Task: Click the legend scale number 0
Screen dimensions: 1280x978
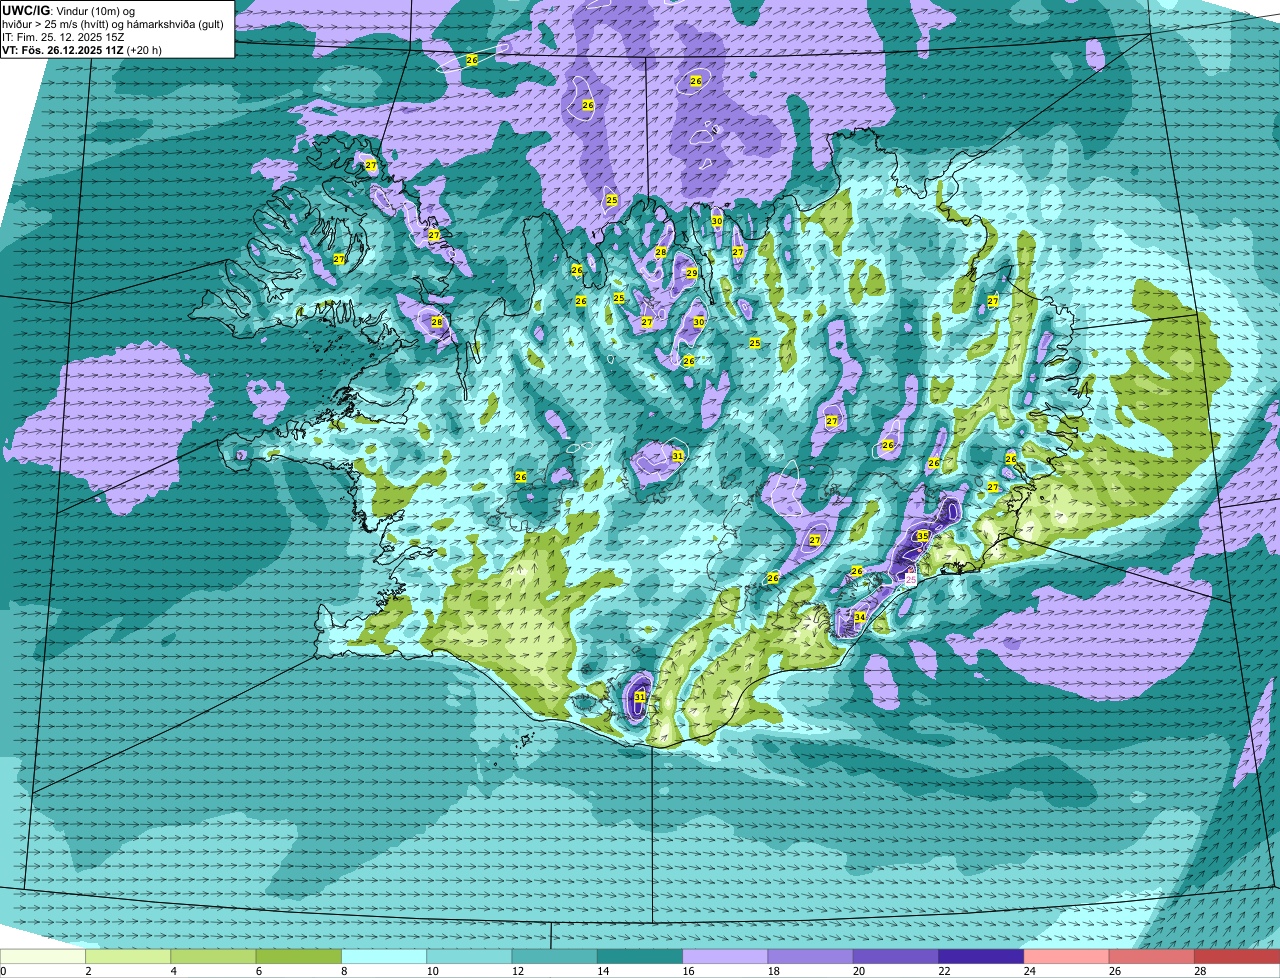Action: coord(4,971)
